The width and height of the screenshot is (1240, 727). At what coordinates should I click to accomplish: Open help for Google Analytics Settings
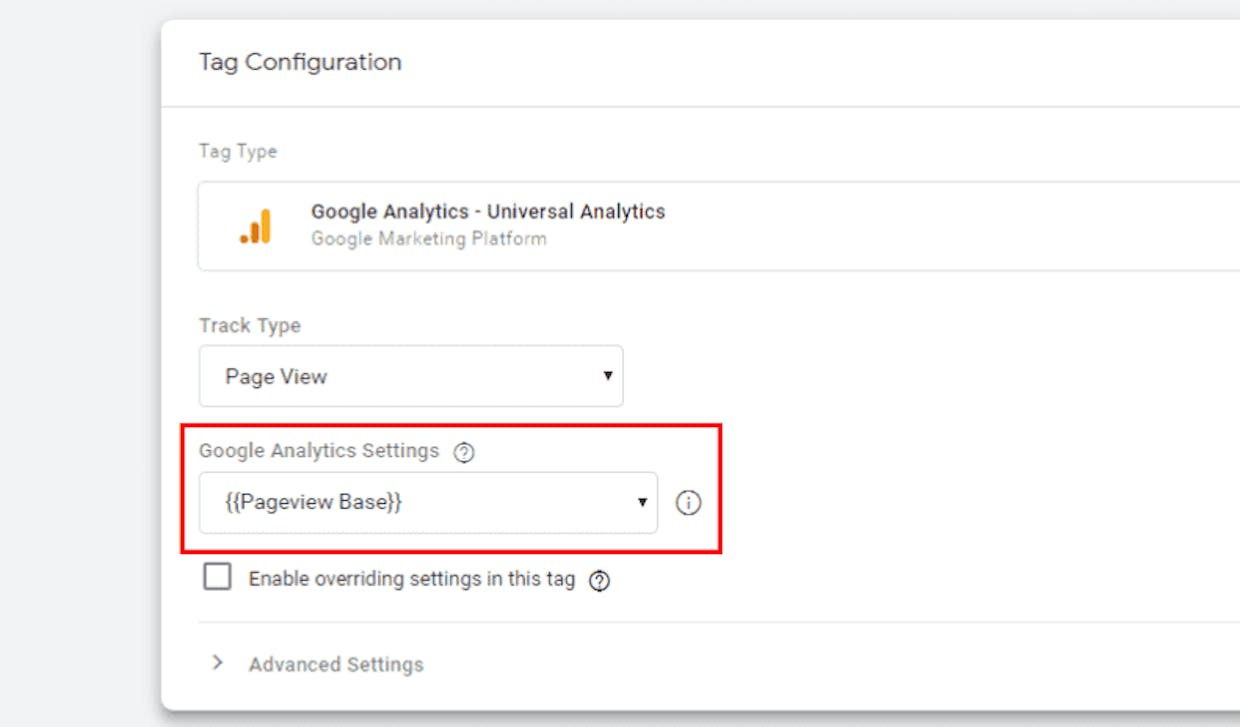464,452
